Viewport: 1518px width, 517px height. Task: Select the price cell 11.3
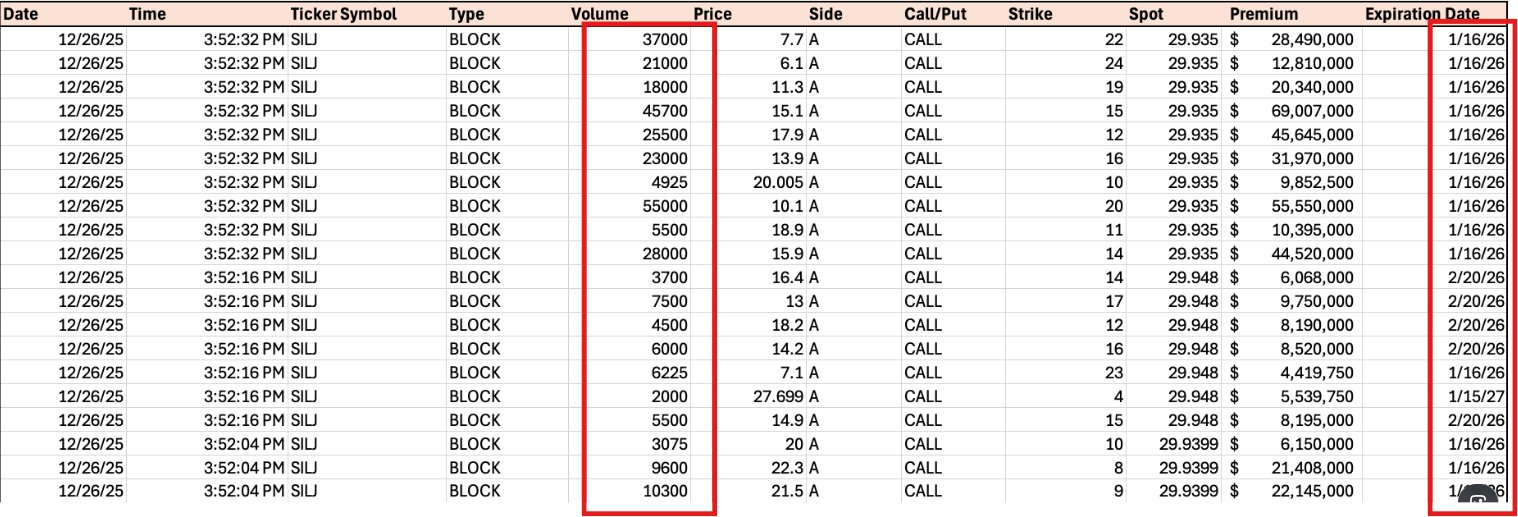point(788,87)
